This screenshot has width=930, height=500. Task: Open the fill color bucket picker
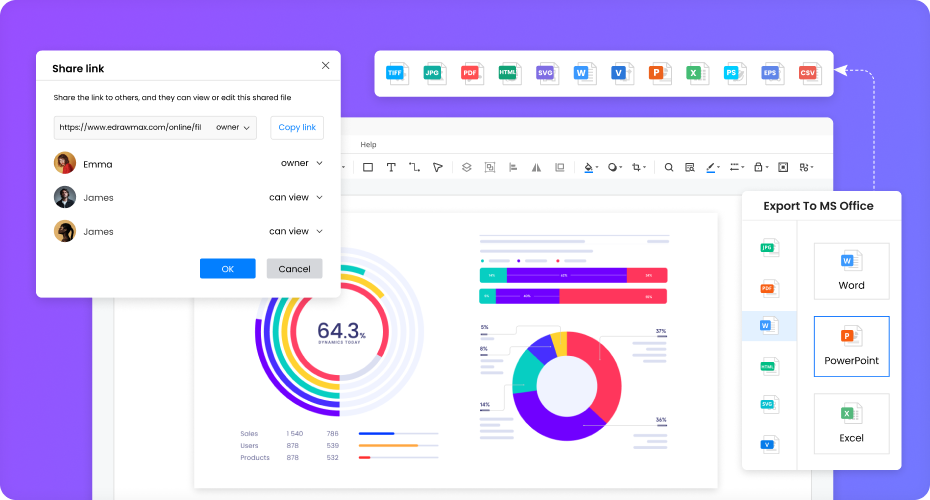coord(590,167)
